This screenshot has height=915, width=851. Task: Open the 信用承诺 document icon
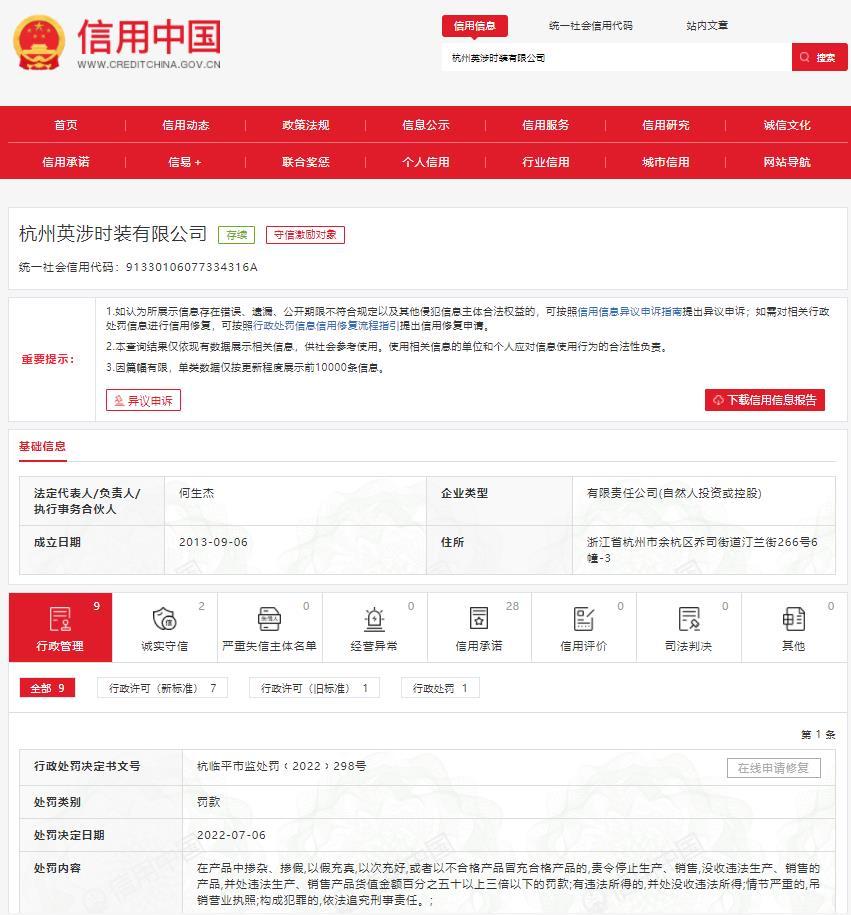(479, 619)
